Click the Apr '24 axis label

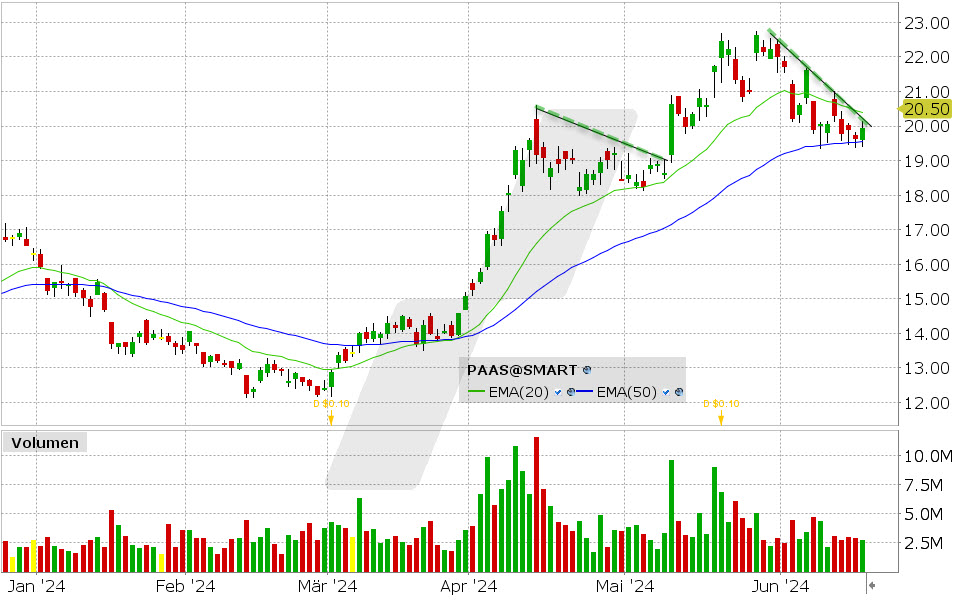tap(468, 586)
